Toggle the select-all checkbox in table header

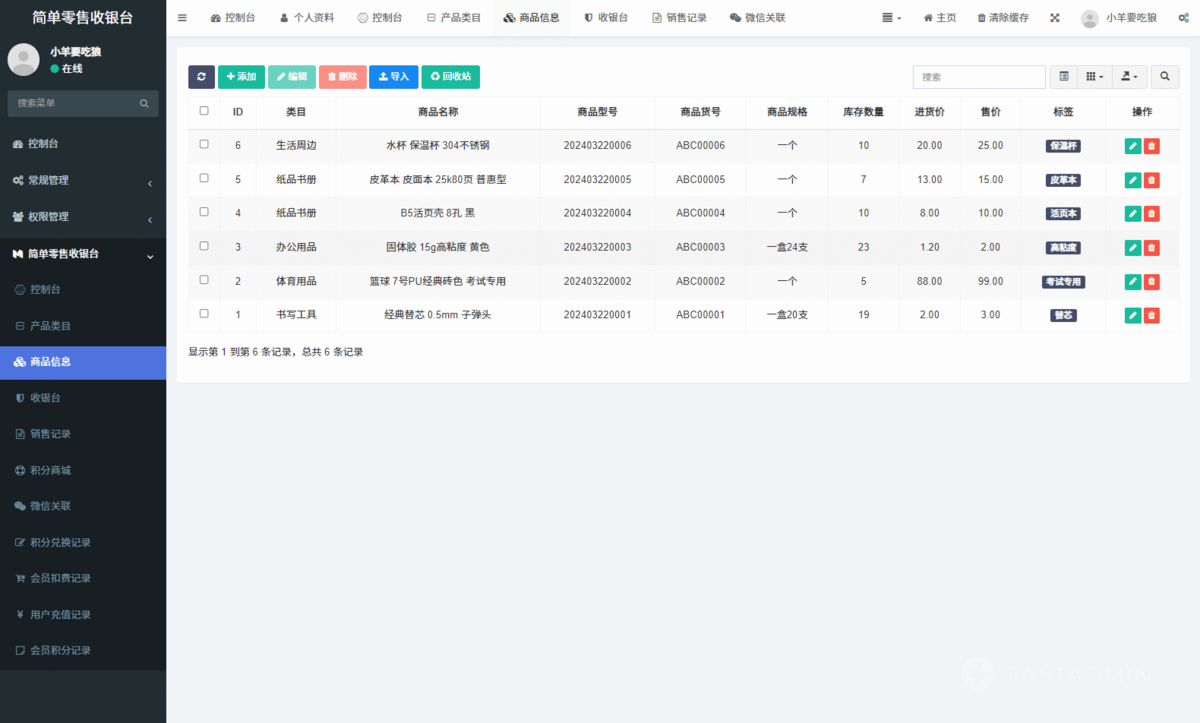pyautogui.click(x=204, y=111)
